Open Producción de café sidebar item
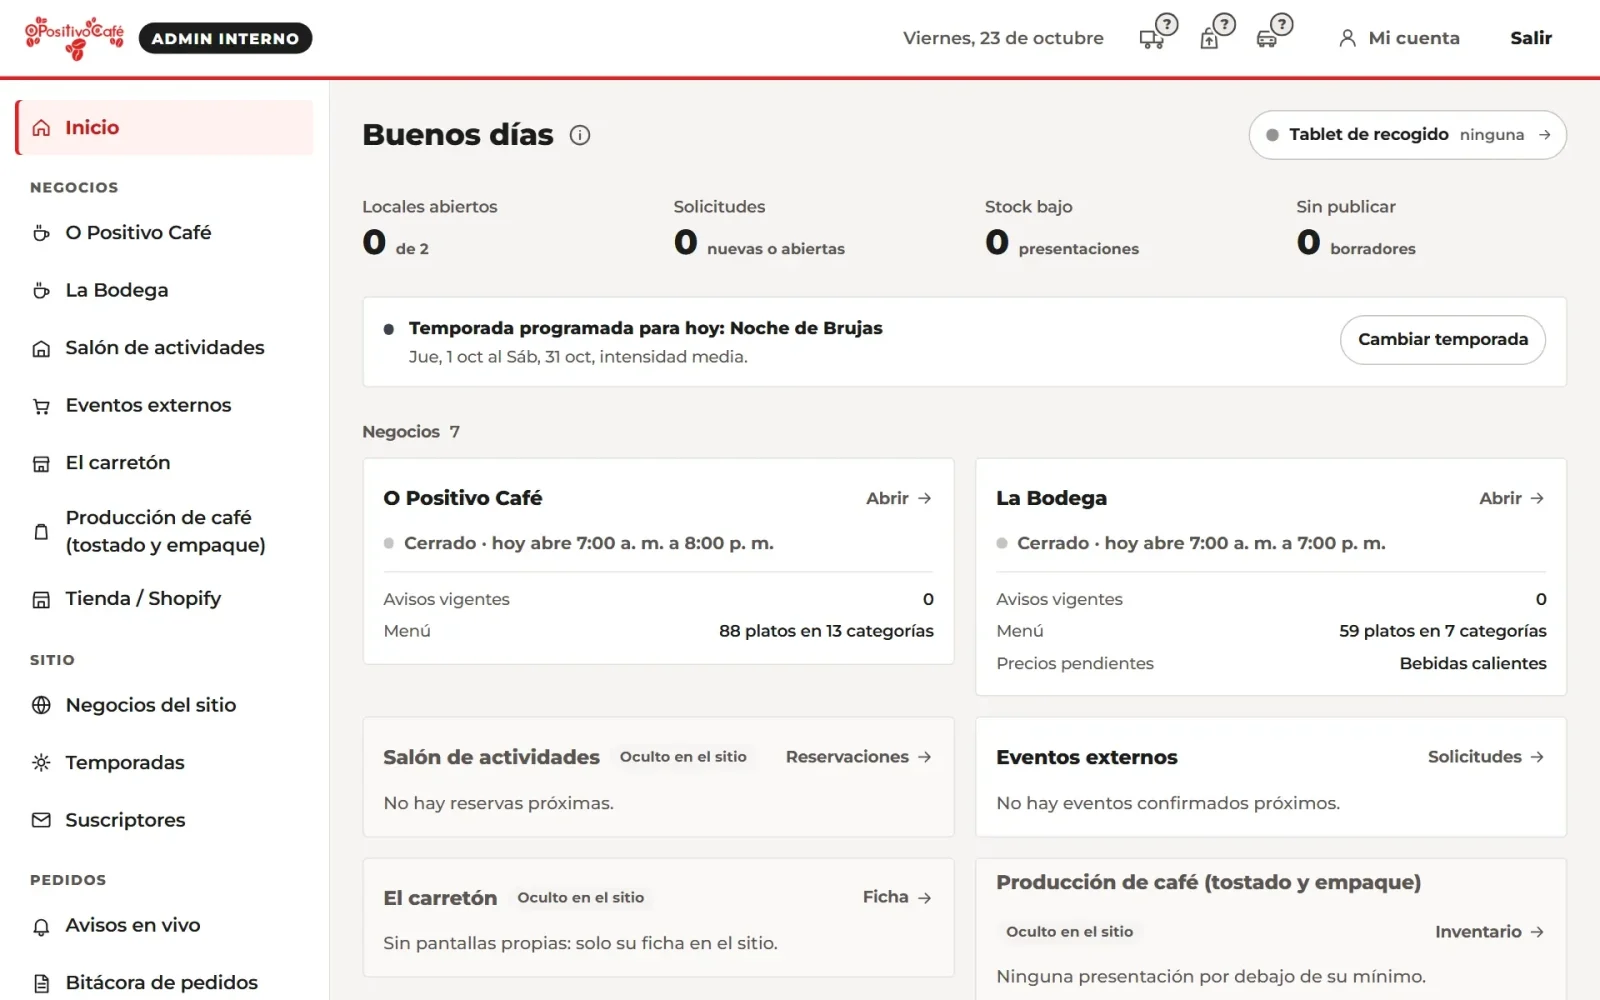 [x=164, y=531]
